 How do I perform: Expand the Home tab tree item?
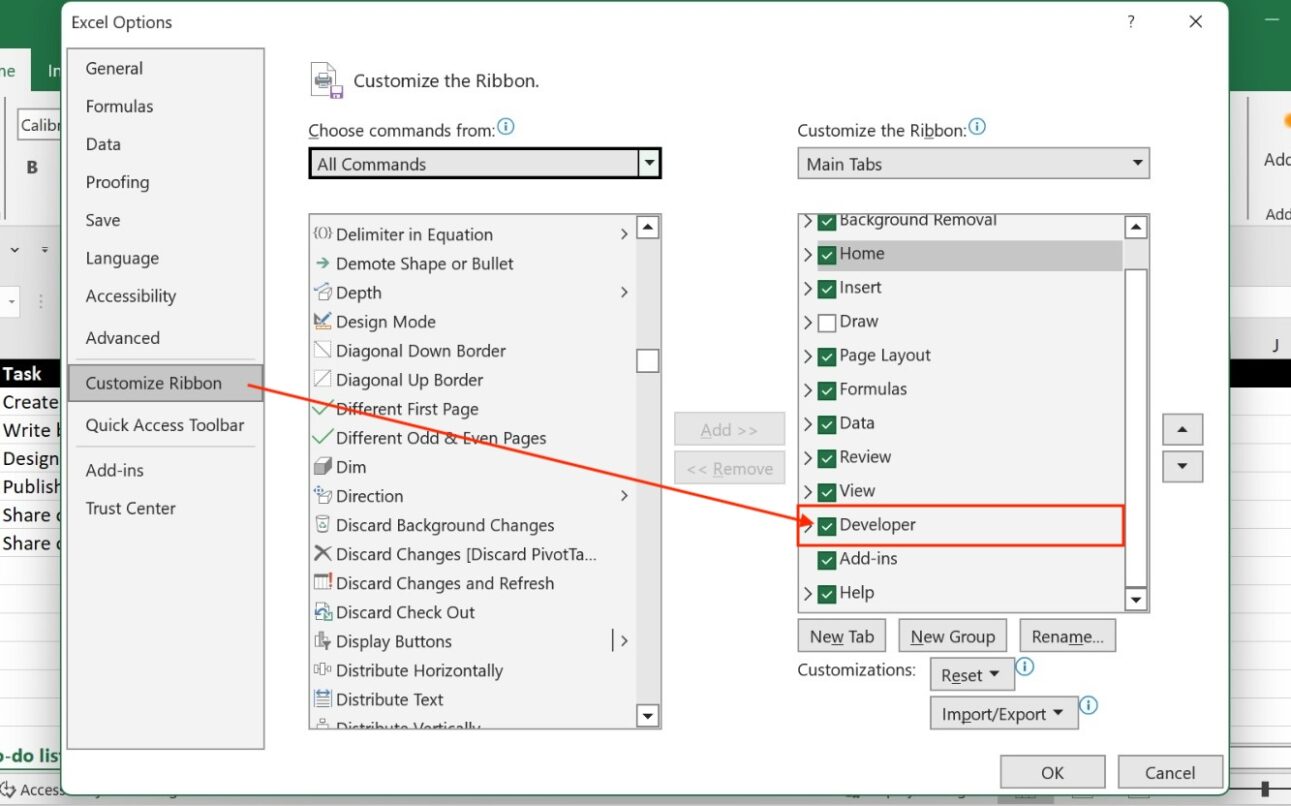pyautogui.click(x=808, y=254)
